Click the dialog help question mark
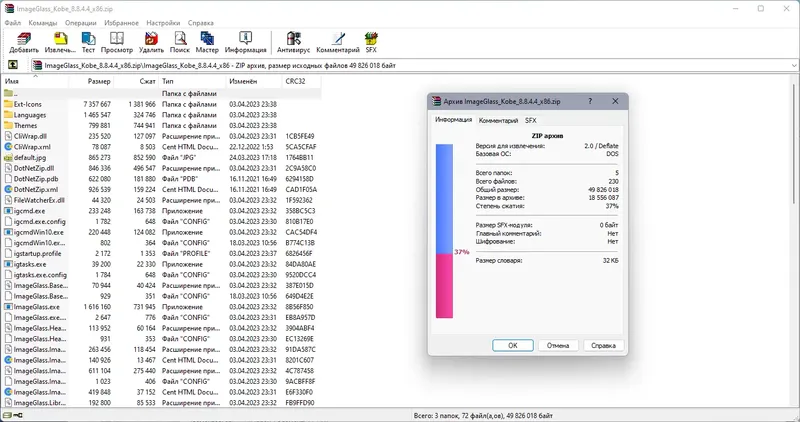 click(590, 101)
